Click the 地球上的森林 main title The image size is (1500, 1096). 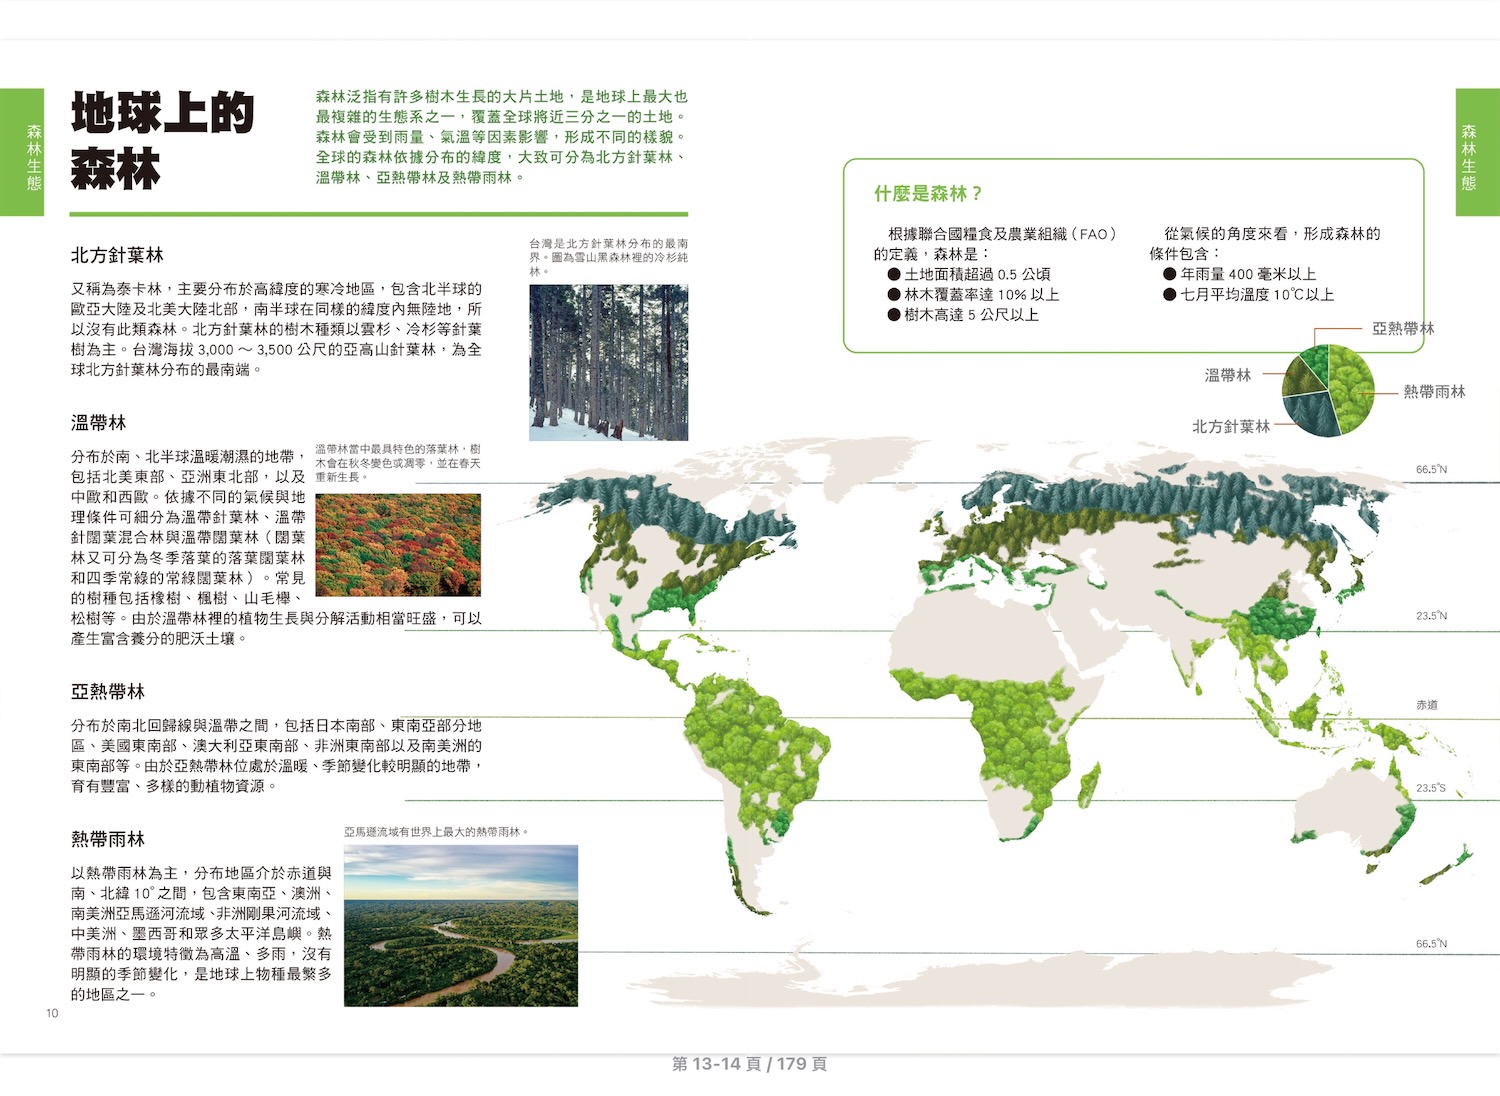coord(162,140)
